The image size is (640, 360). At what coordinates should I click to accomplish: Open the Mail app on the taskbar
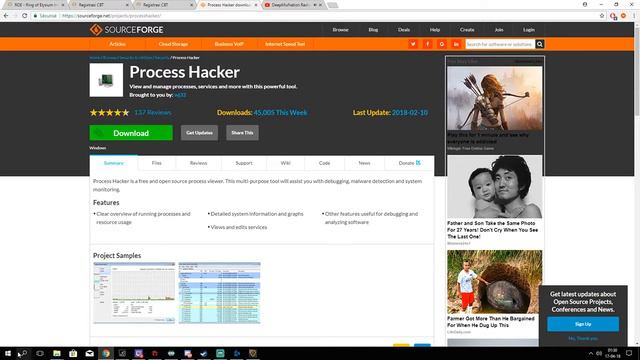(89, 353)
